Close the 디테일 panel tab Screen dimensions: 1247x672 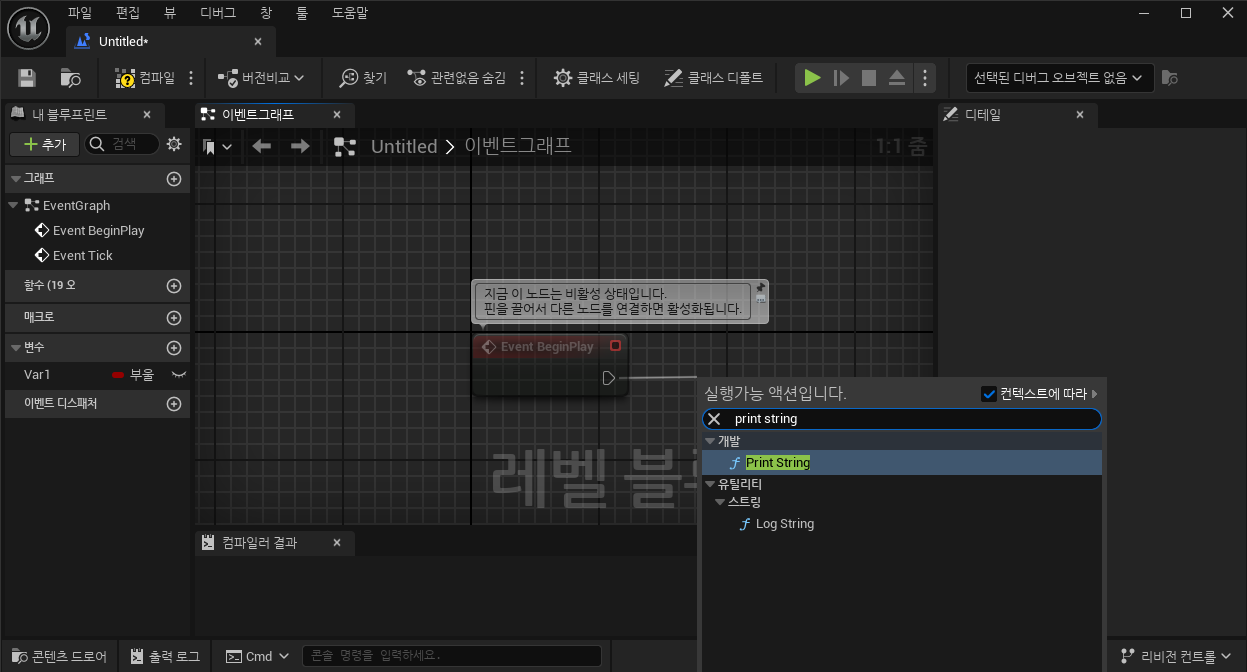1080,115
